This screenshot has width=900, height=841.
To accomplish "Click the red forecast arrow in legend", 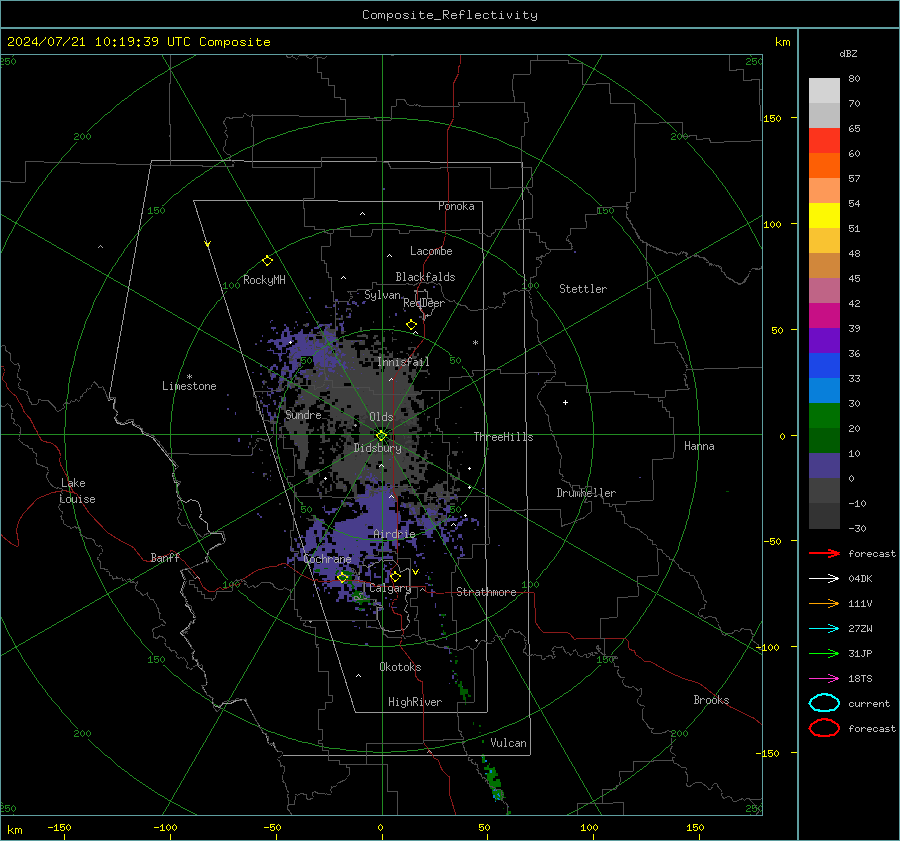I will pos(824,553).
